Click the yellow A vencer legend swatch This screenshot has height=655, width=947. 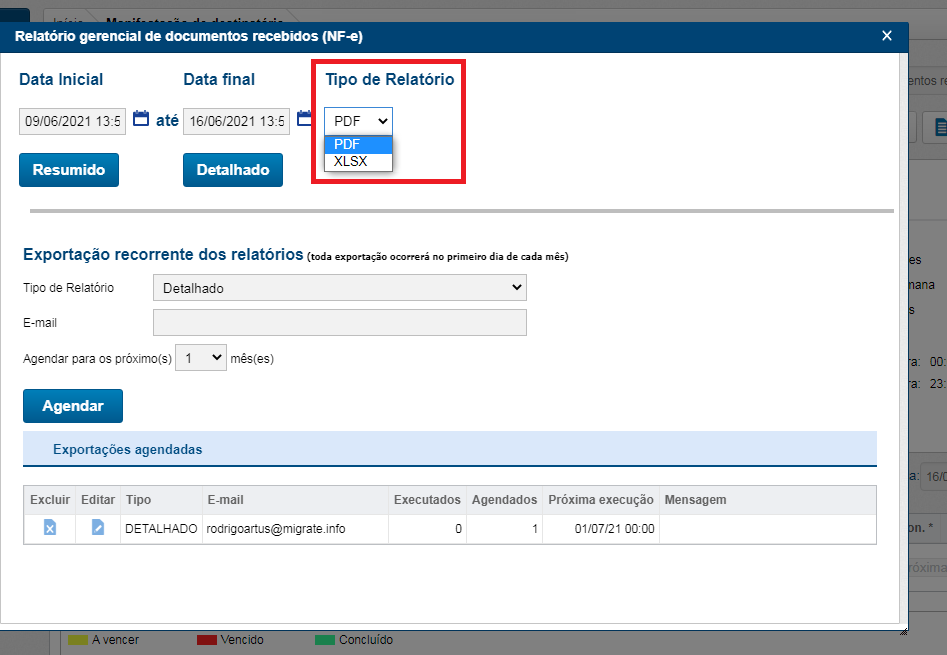tap(77, 639)
